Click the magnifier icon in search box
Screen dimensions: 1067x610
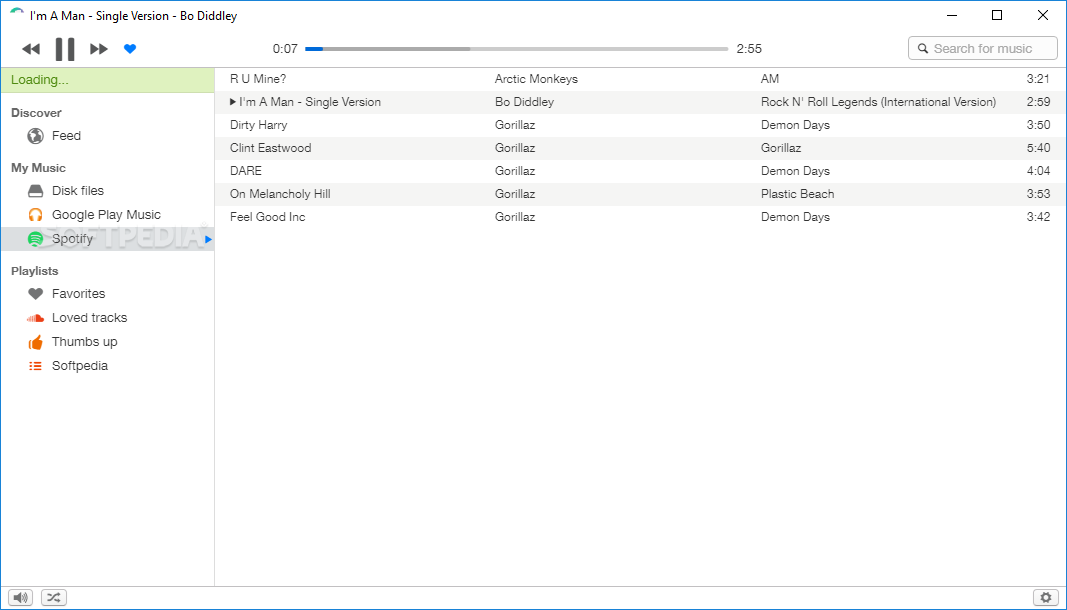923,49
